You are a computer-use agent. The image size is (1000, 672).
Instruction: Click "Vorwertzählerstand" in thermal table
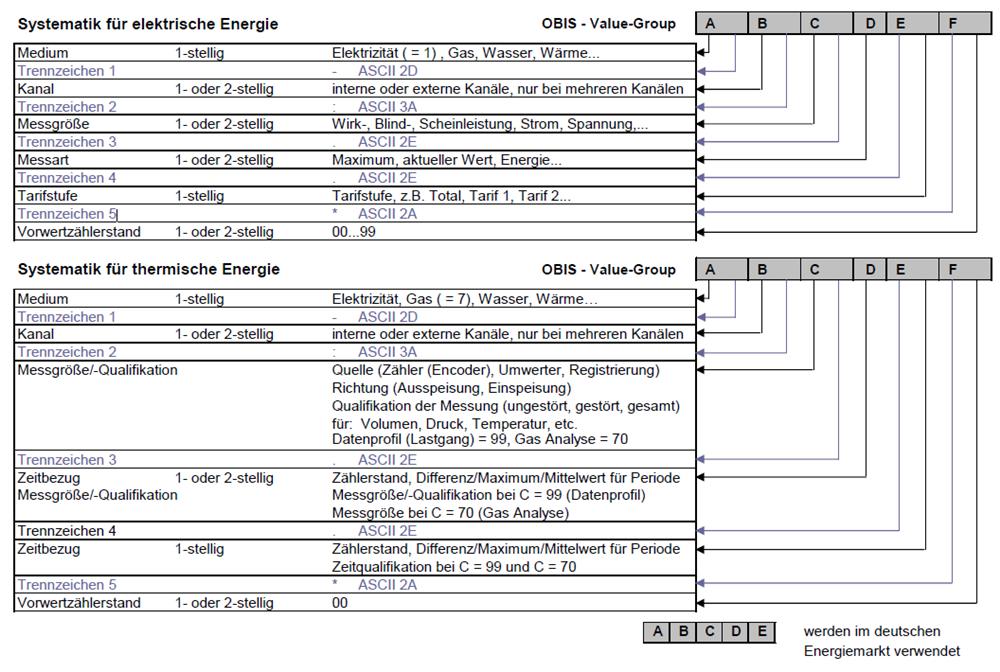click(x=79, y=603)
